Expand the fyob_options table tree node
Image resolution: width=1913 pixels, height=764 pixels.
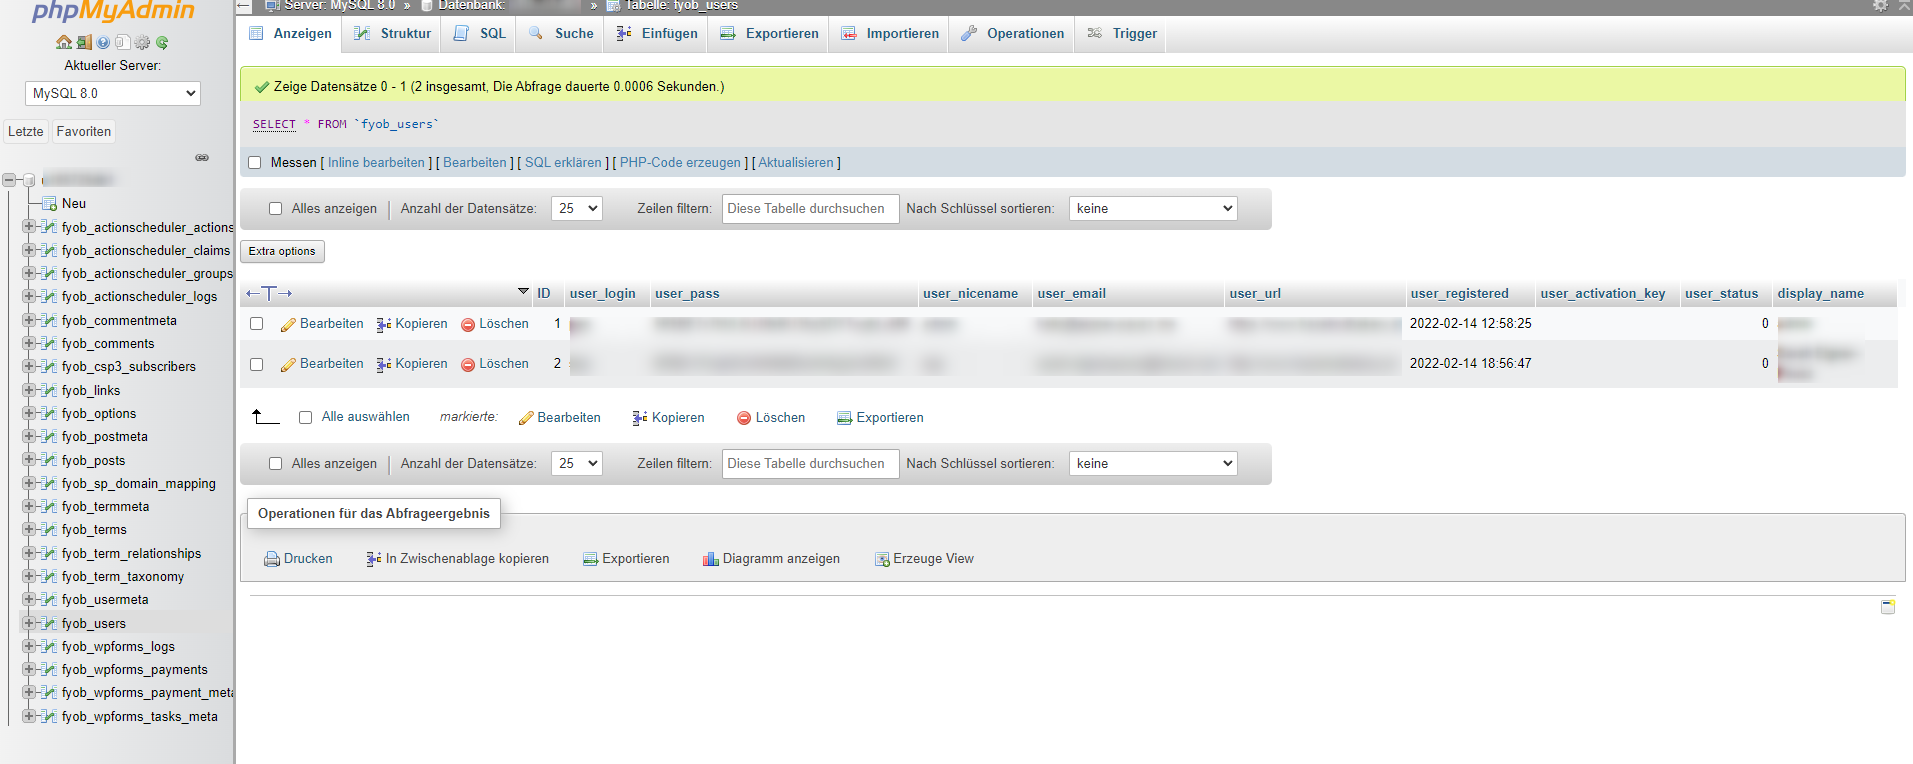(29, 413)
